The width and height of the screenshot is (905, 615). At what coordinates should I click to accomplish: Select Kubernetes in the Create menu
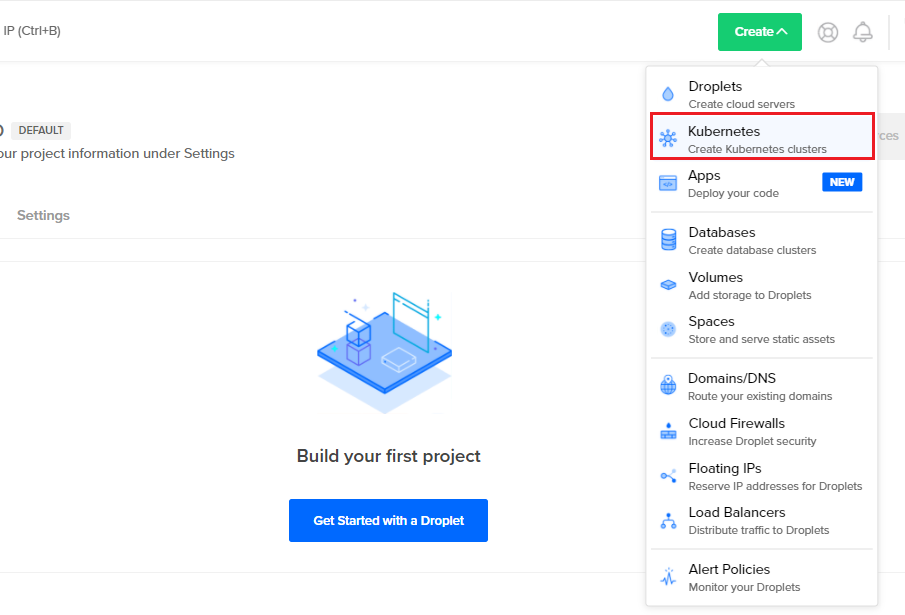762,137
